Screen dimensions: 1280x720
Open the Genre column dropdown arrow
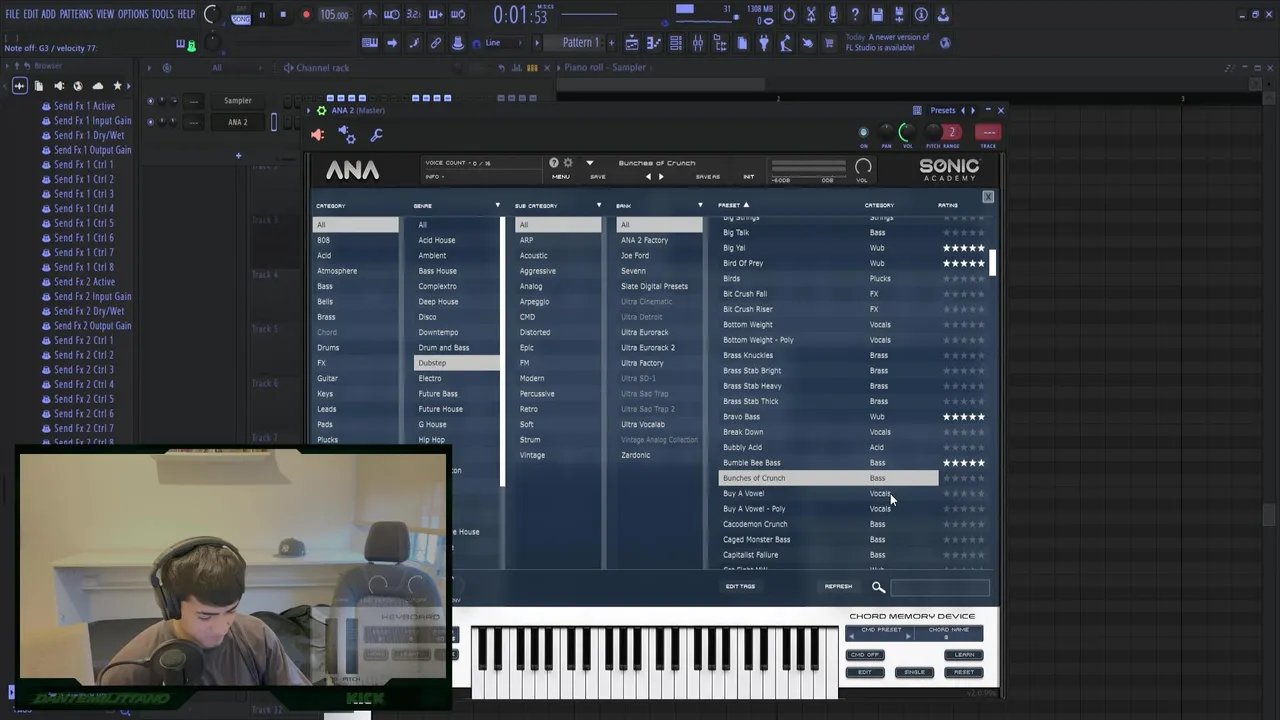497,206
